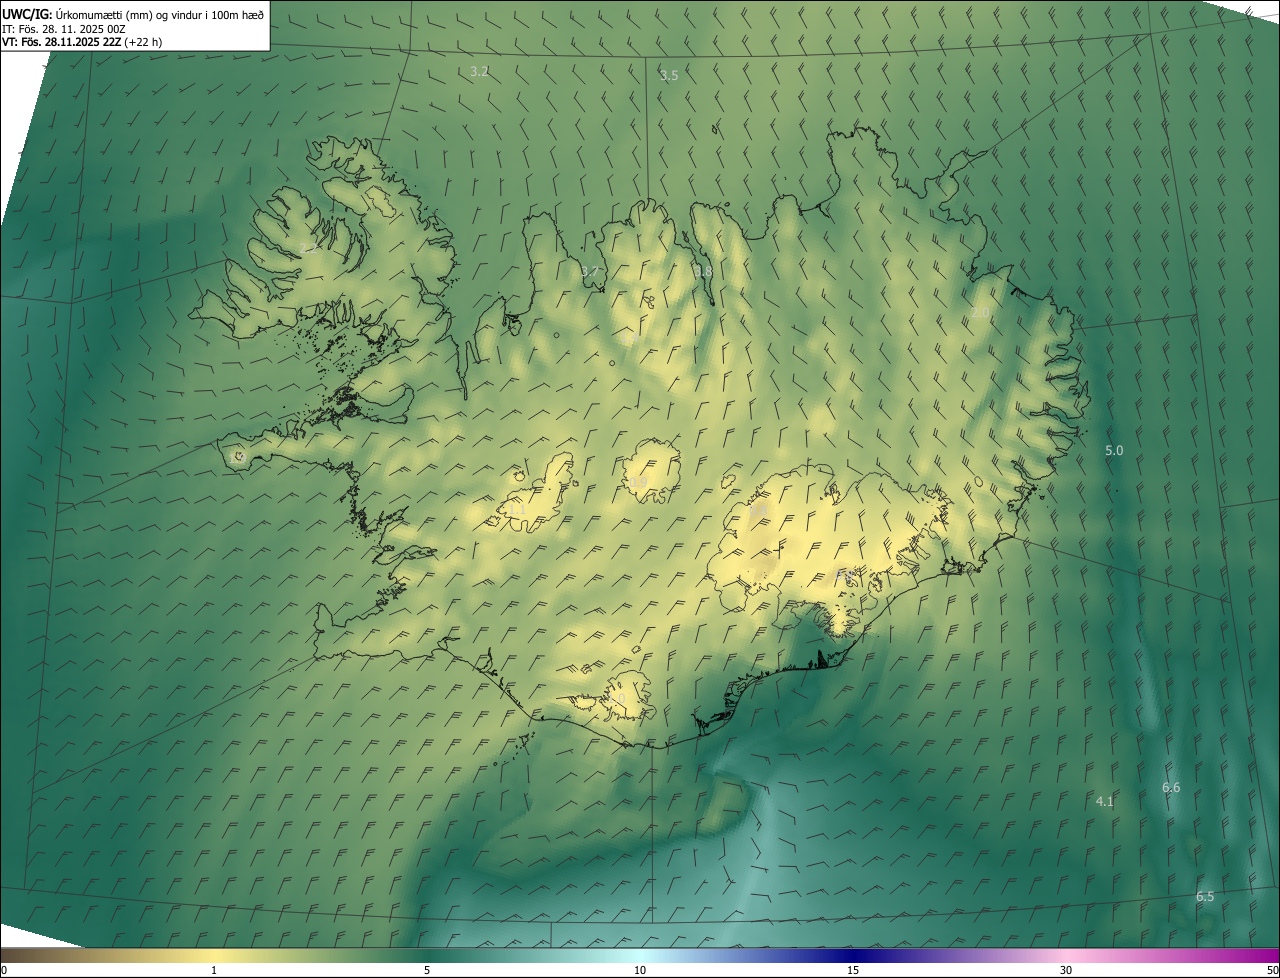Click the 30 tick on the color scale
The width and height of the screenshot is (1280, 978).
1066,970
